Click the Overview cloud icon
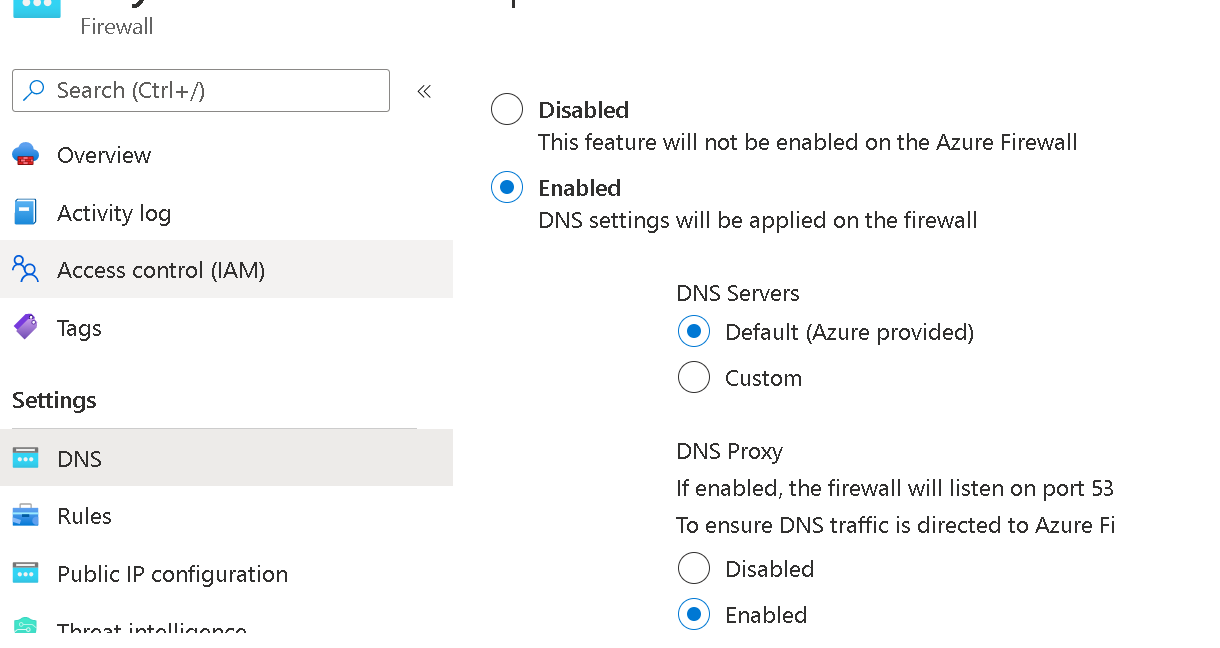Image resolution: width=1220 pixels, height=648 pixels. point(25,155)
